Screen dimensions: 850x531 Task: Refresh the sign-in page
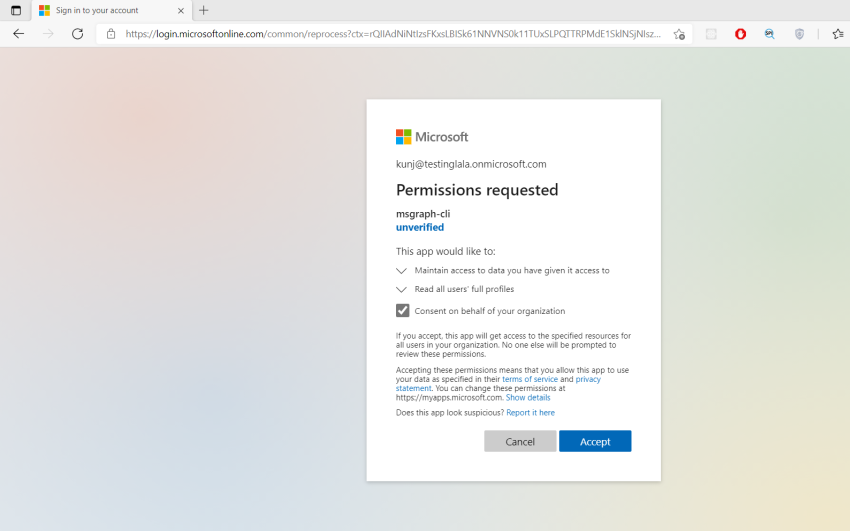pos(77,34)
